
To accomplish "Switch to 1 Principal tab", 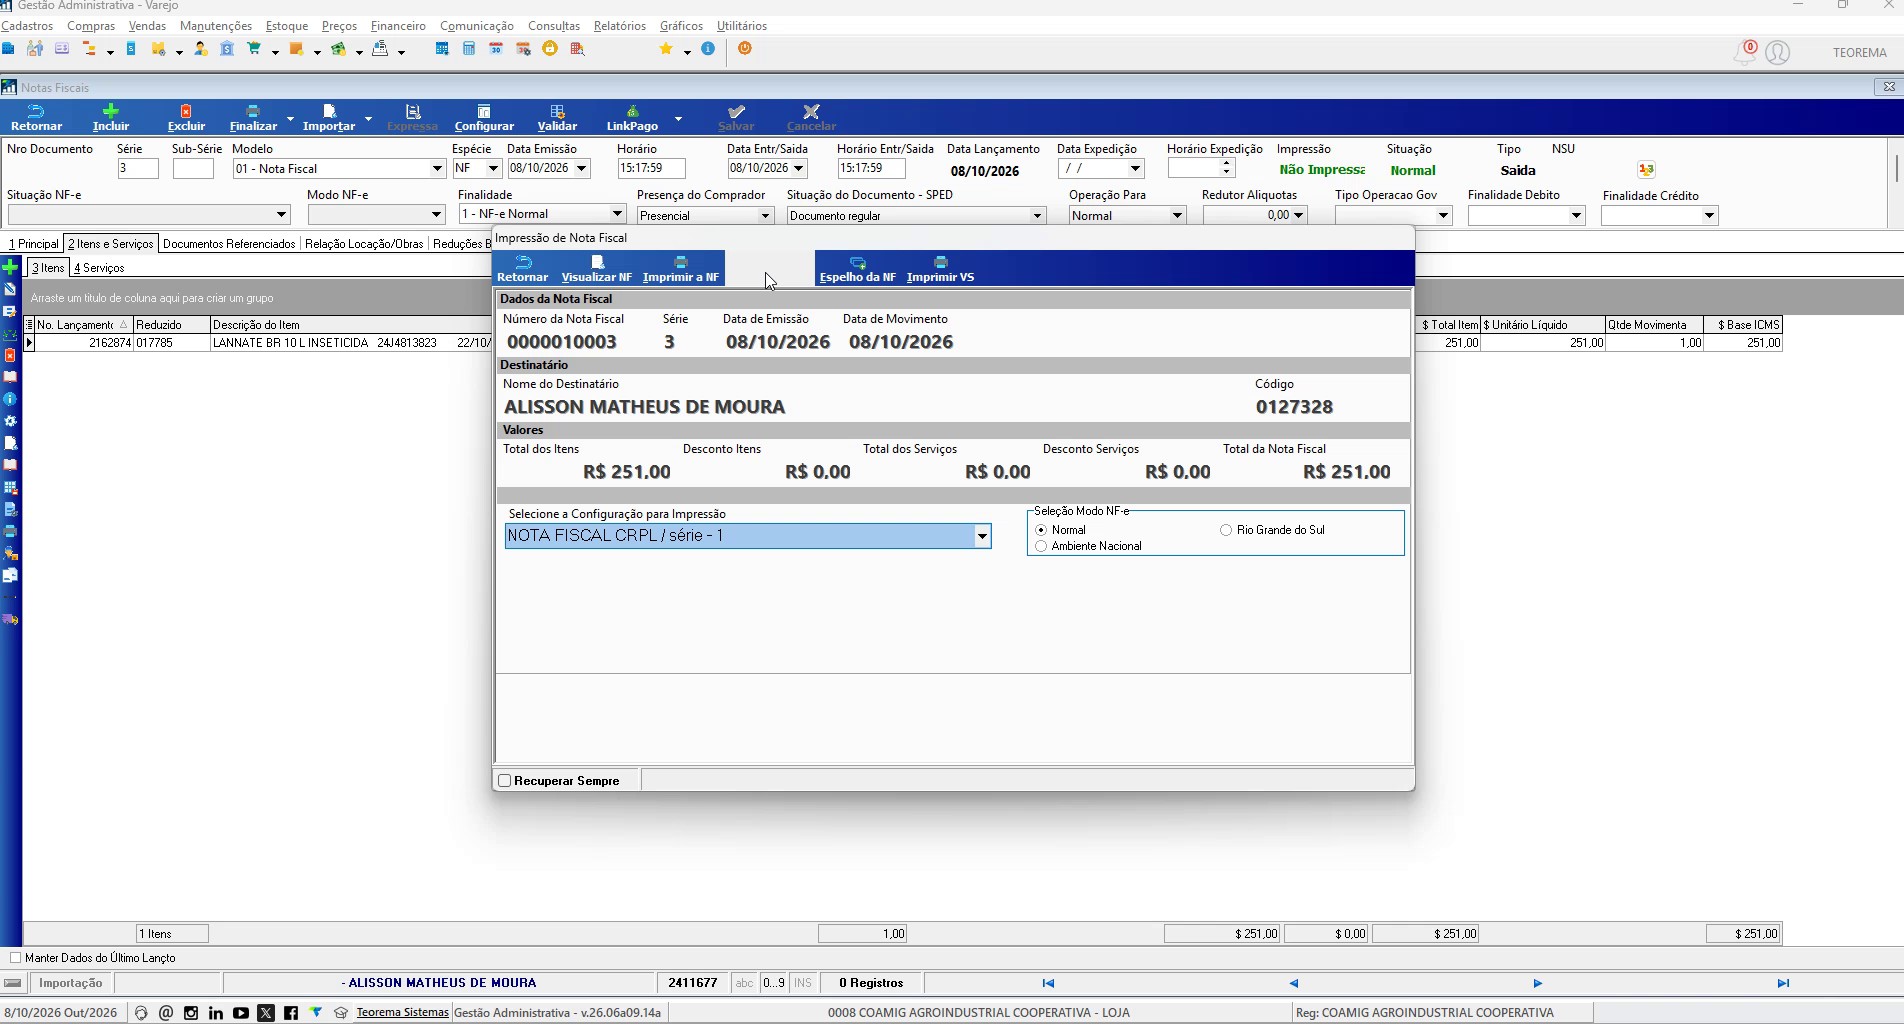I will pos(33,244).
